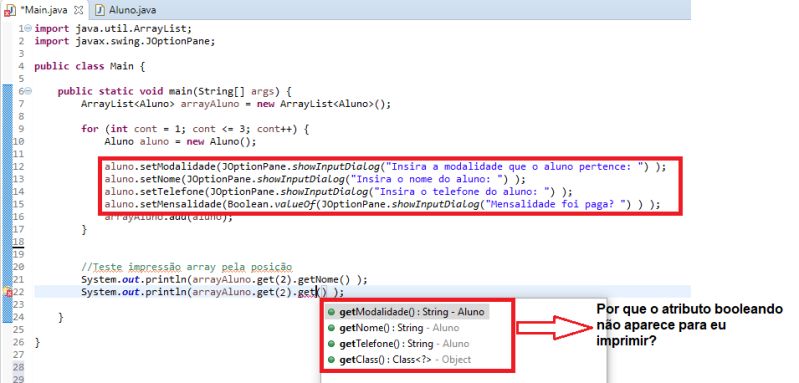799x383 pixels.
Task: Click green method icon beside getModalidade()
Action: tap(331, 312)
